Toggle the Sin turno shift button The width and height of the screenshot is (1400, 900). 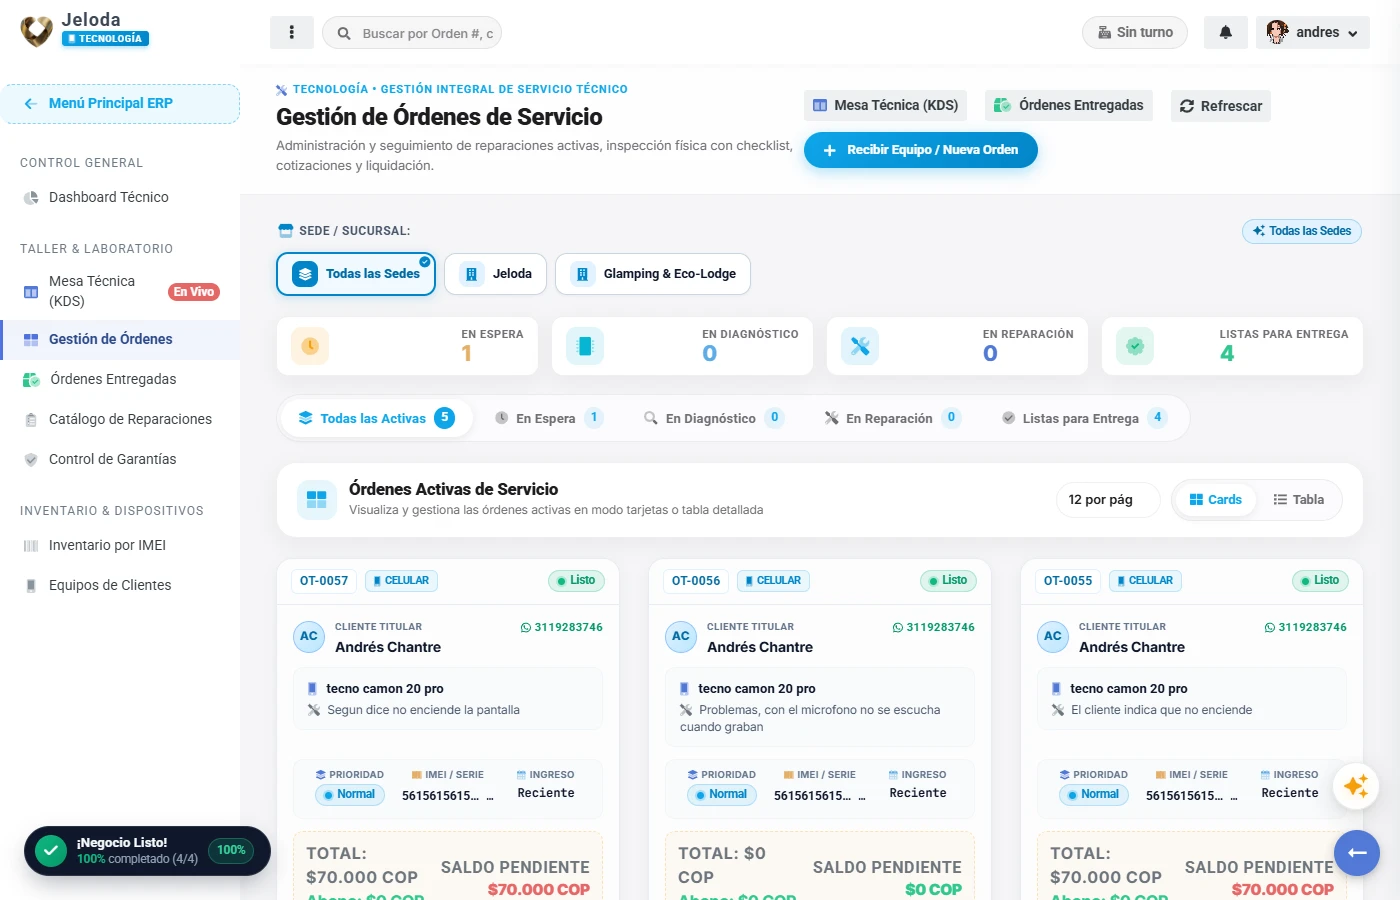tap(1135, 33)
